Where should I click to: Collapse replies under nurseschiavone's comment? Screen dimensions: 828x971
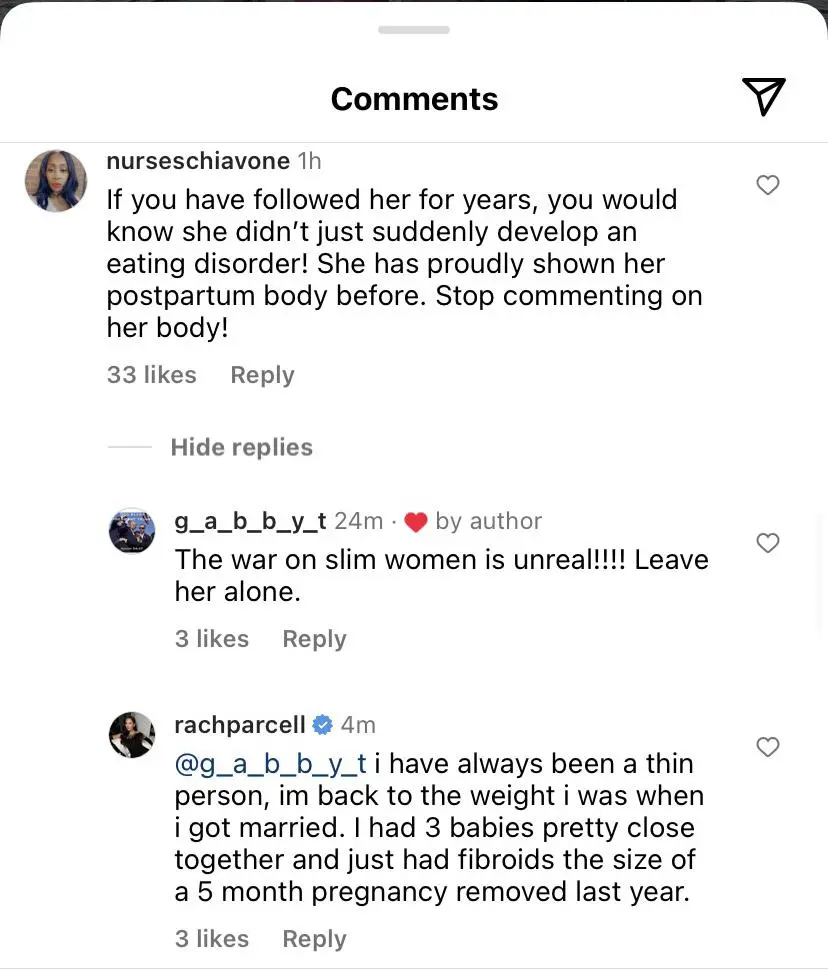point(242,447)
